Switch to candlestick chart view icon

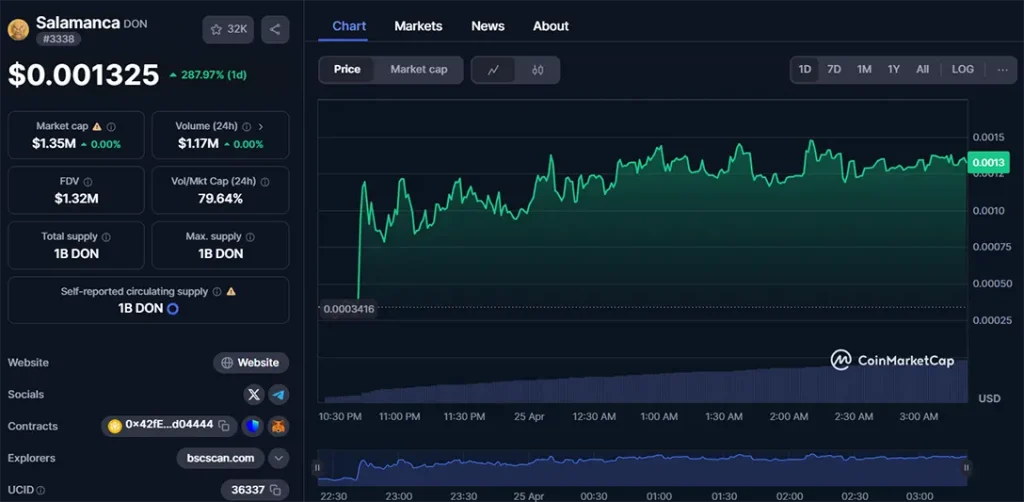[x=537, y=70]
